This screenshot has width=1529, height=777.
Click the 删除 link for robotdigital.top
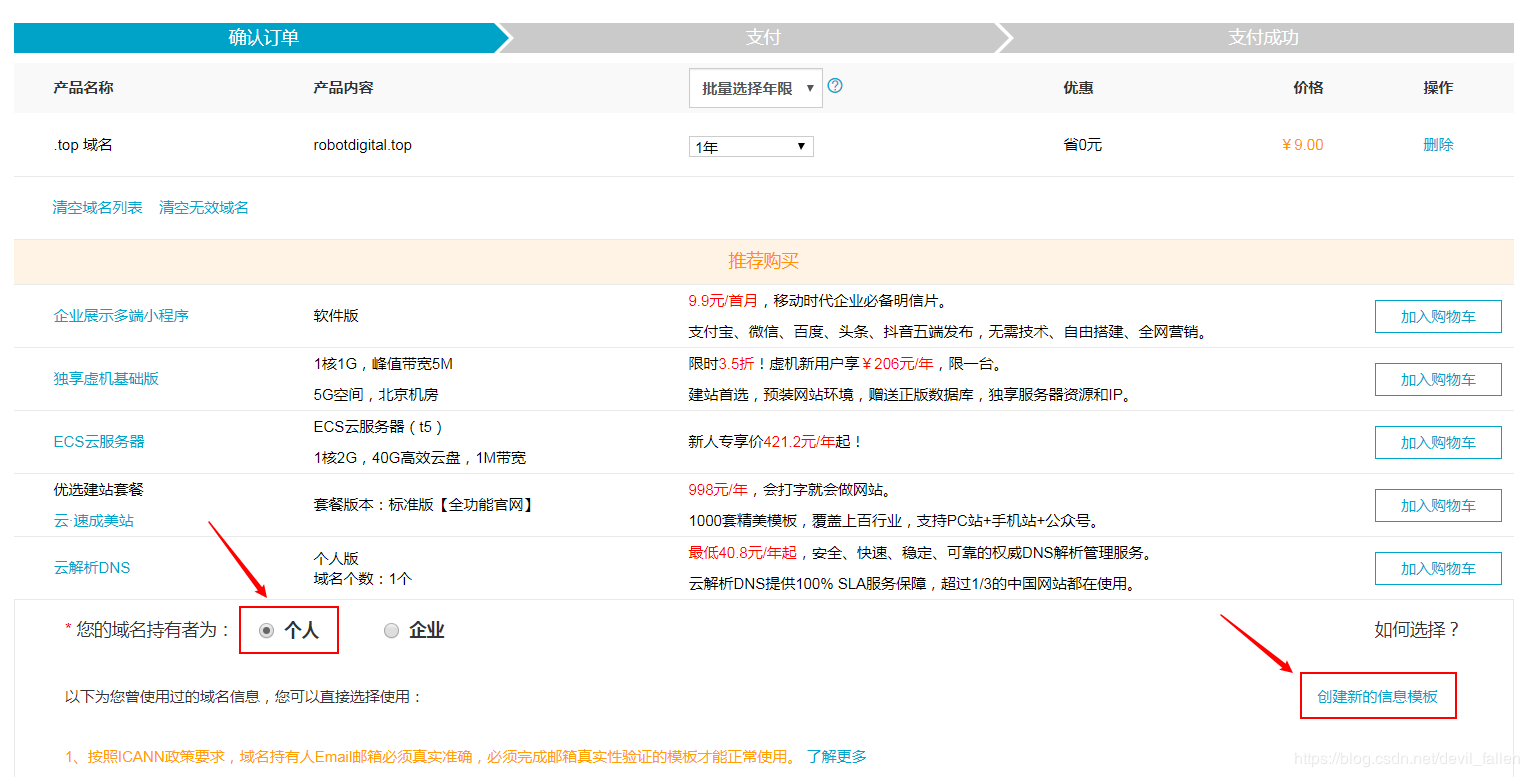point(1438,145)
